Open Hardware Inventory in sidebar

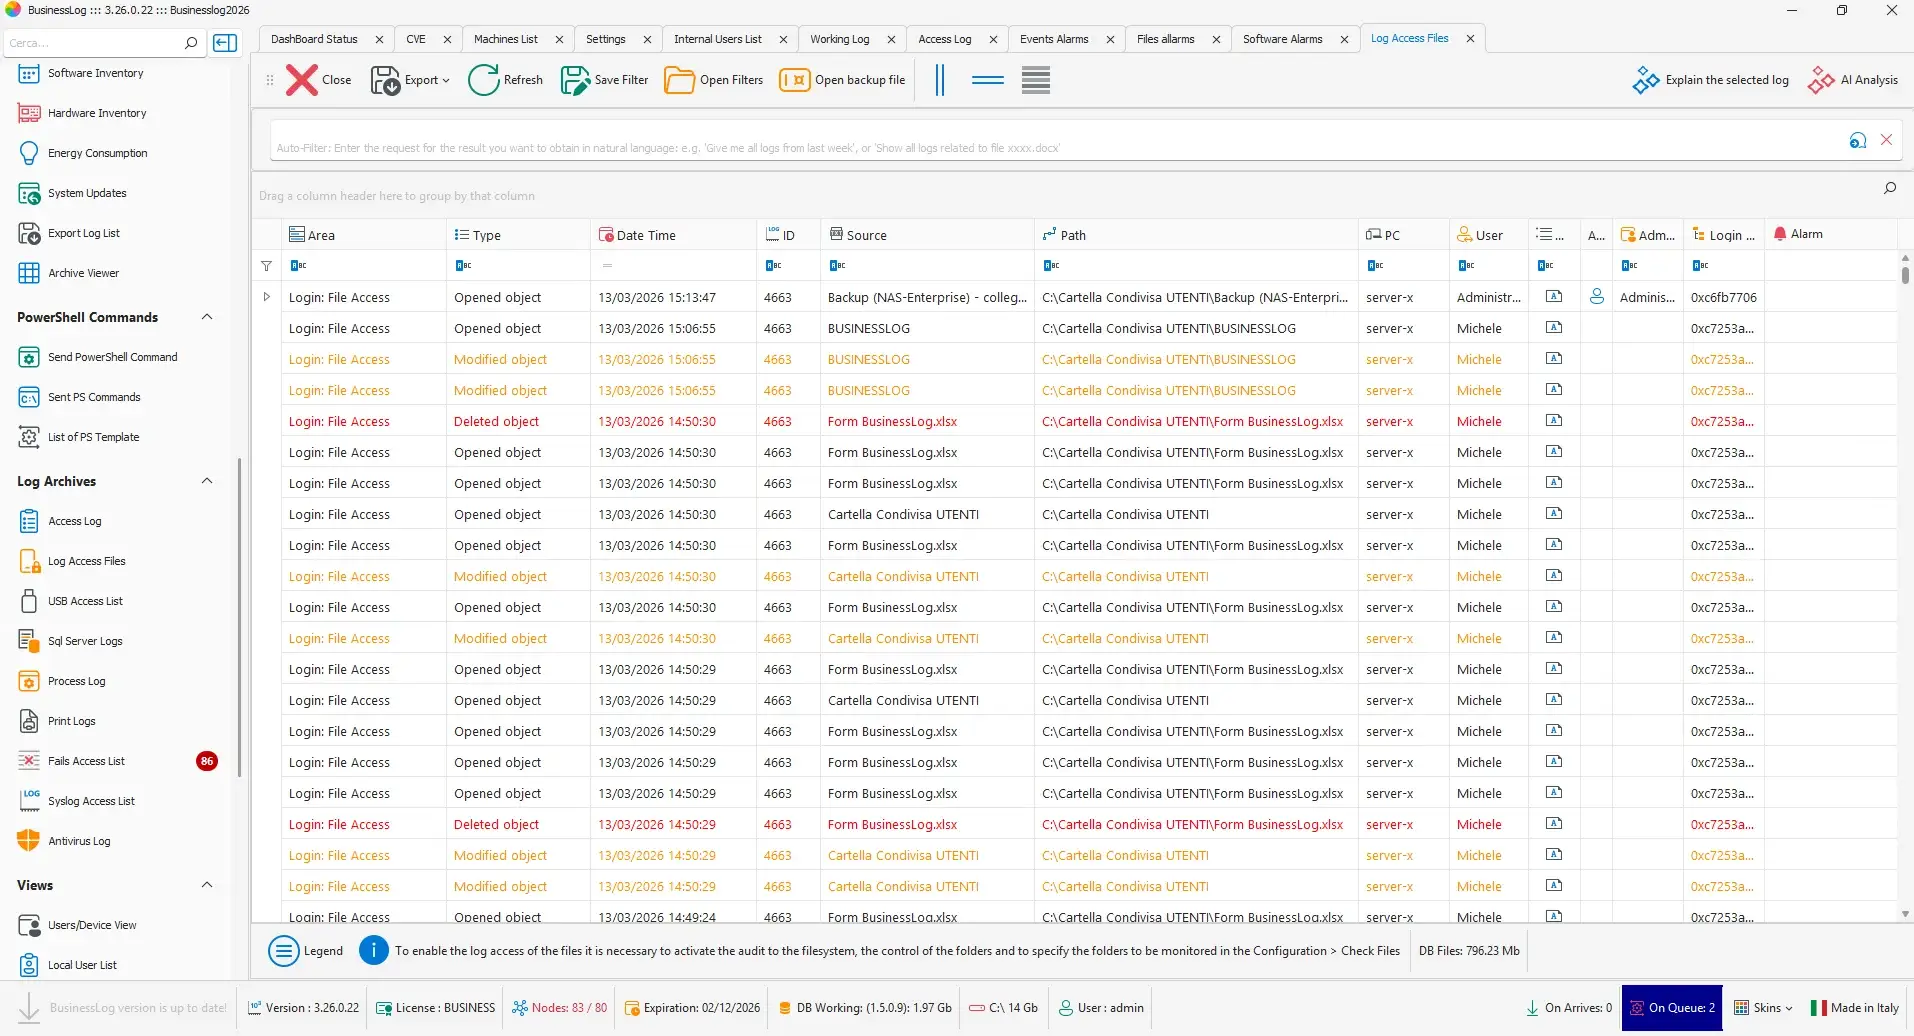(x=97, y=113)
